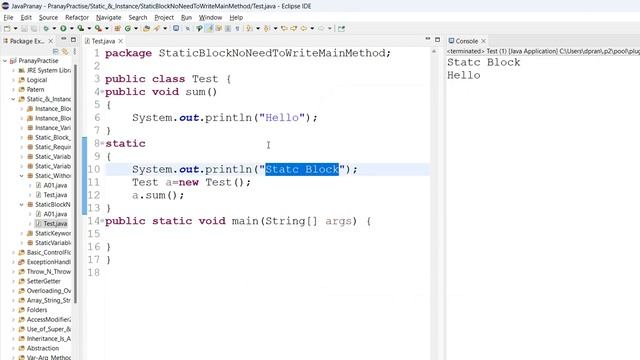This screenshot has height=360, width=640.
Task: Expand the Logical folder
Action: pyautogui.click(x=13, y=80)
